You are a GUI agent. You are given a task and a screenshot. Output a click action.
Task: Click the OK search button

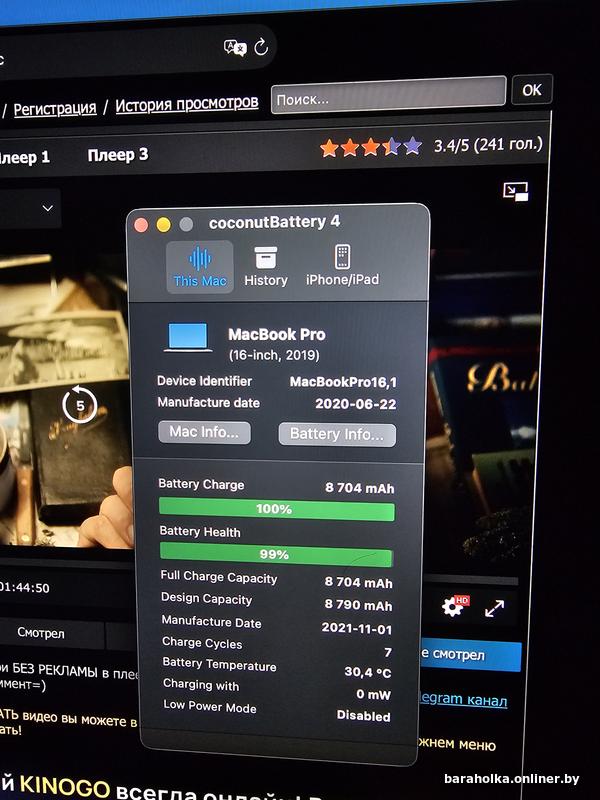point(532,90)
